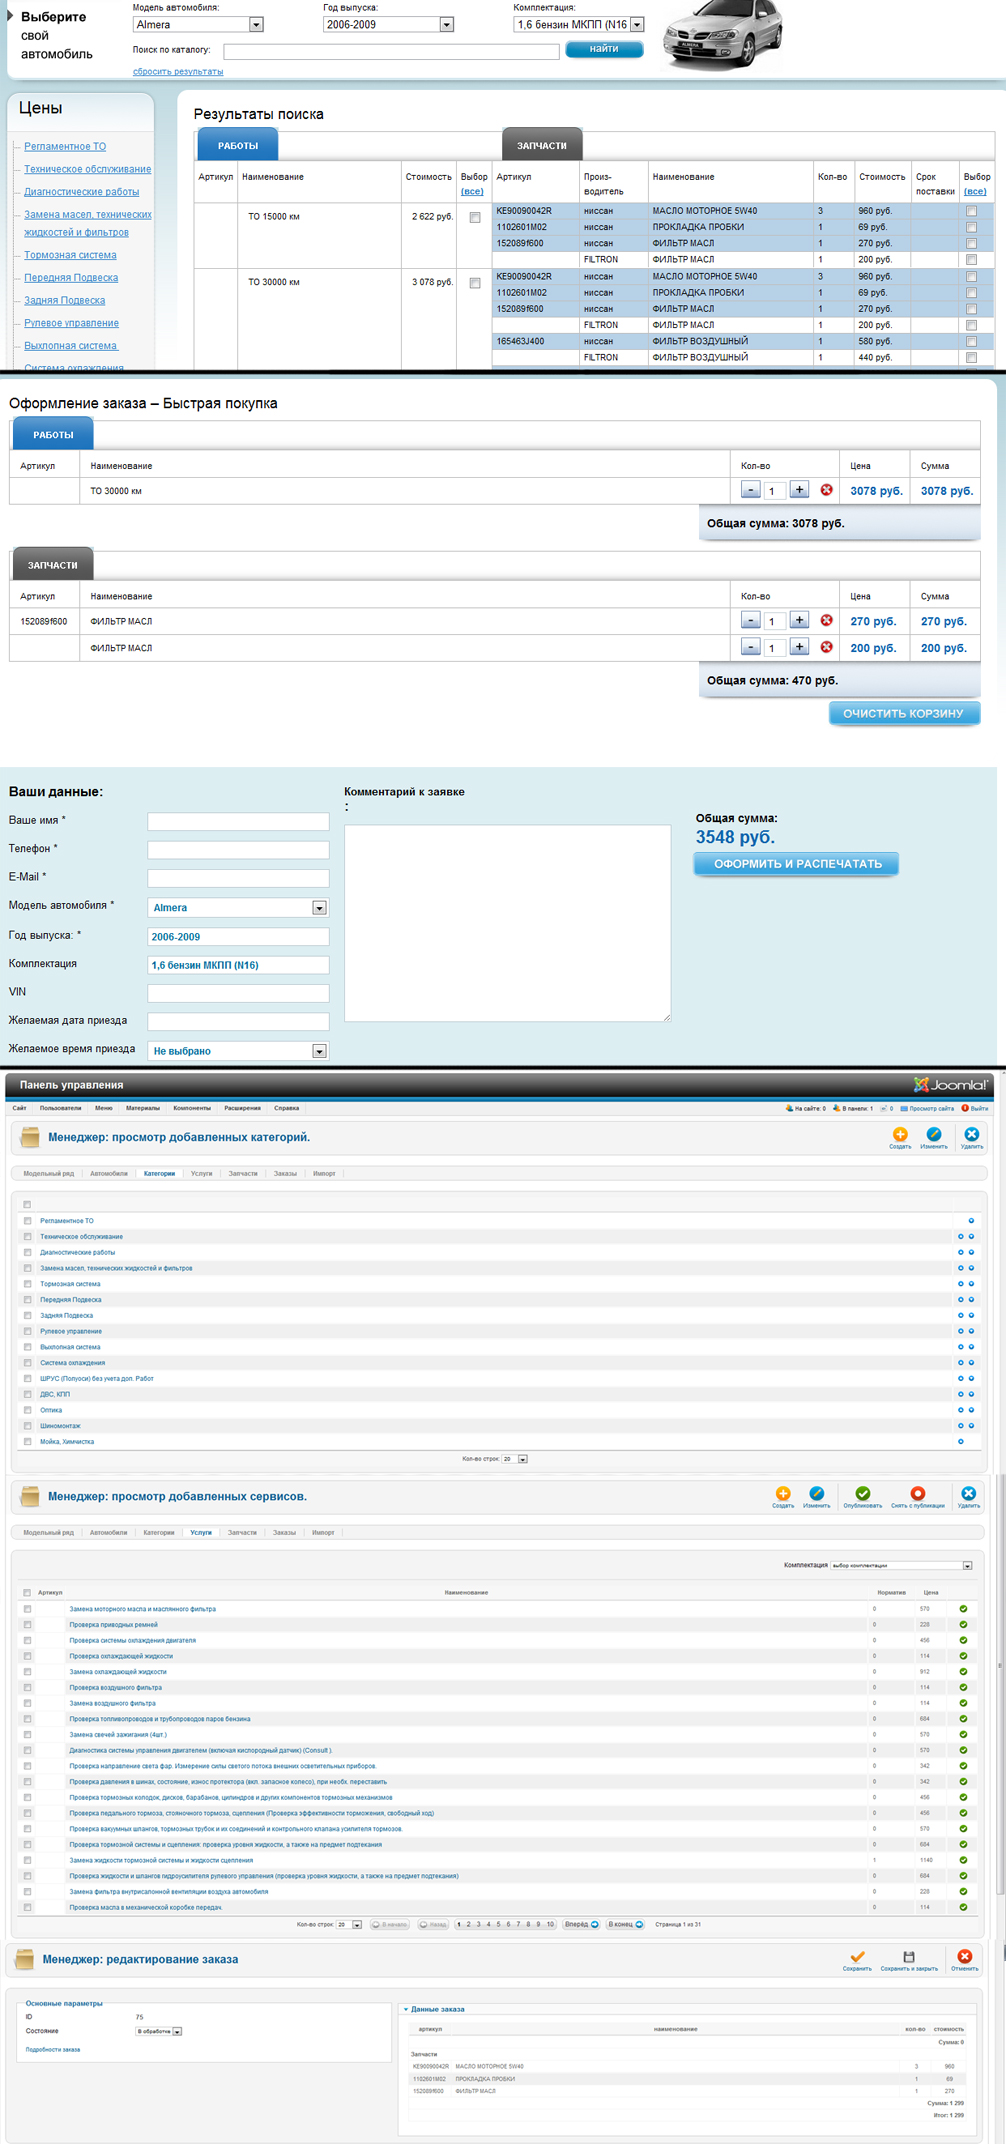Click Создать icon in categories manager toolbar

point(900,1134)
